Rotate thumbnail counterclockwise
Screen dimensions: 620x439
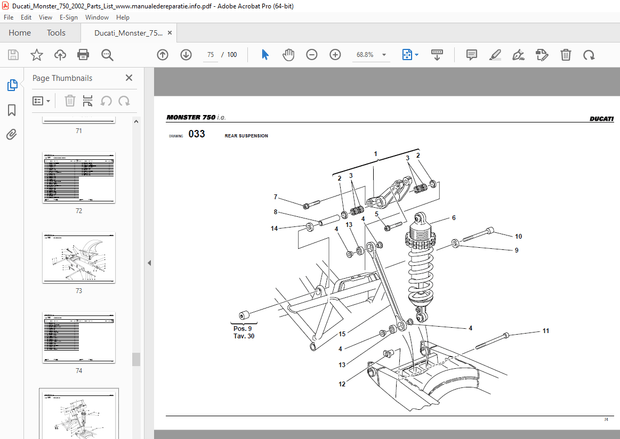(106, 101)
